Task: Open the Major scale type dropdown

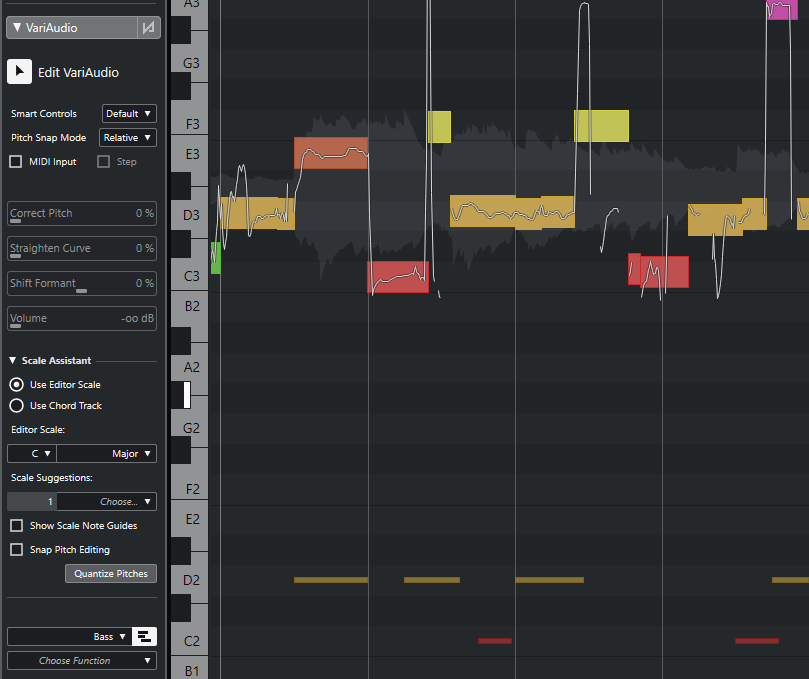Action: (106, 454)
